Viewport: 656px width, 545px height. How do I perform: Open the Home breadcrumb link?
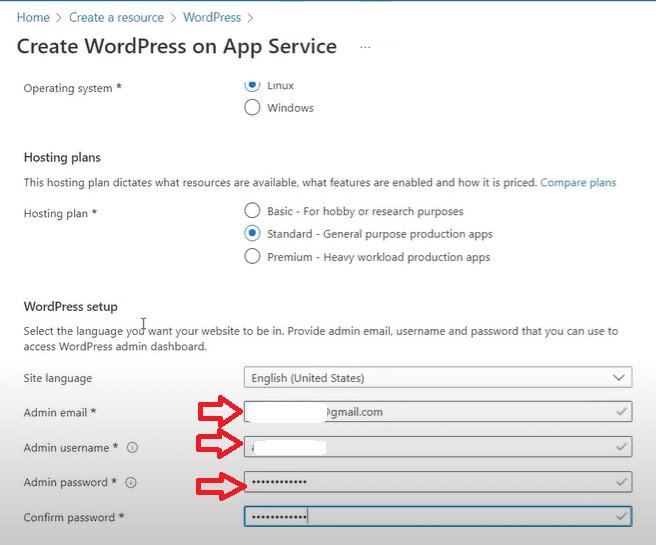[33, 18]
